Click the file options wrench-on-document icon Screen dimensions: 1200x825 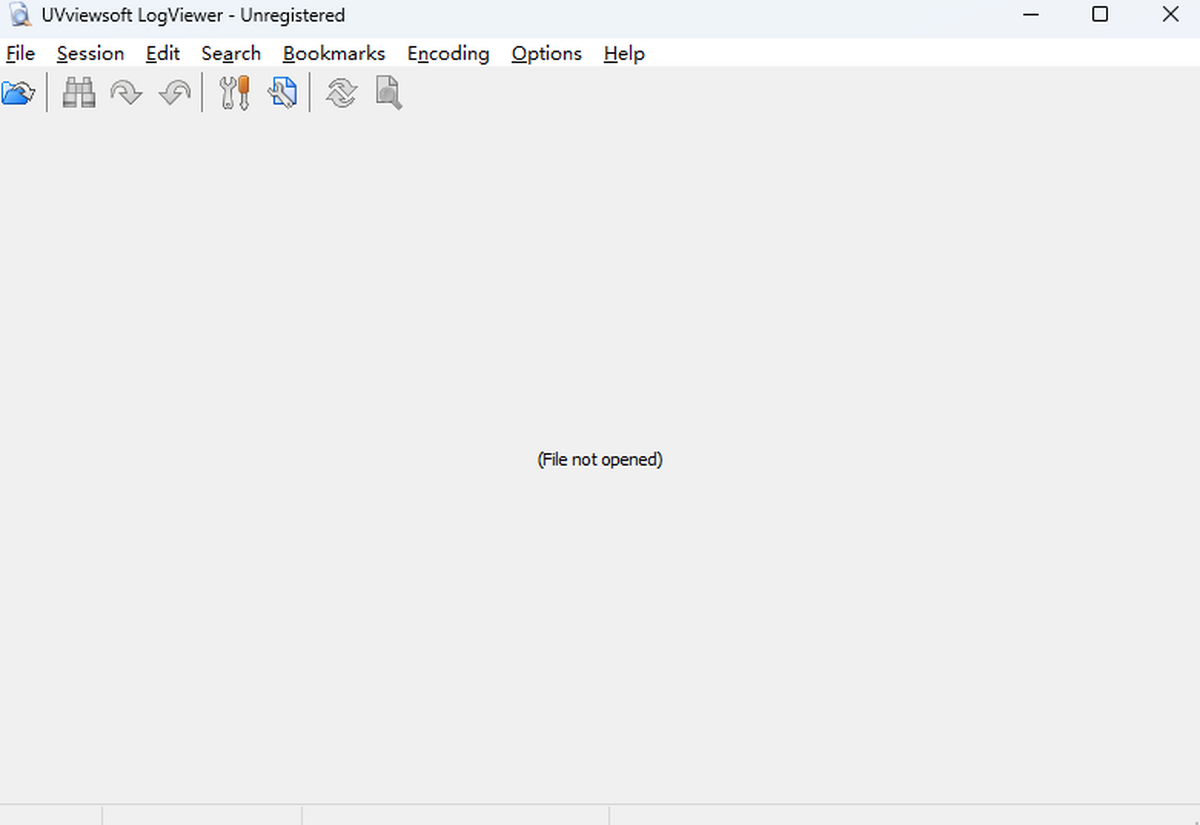282,93
